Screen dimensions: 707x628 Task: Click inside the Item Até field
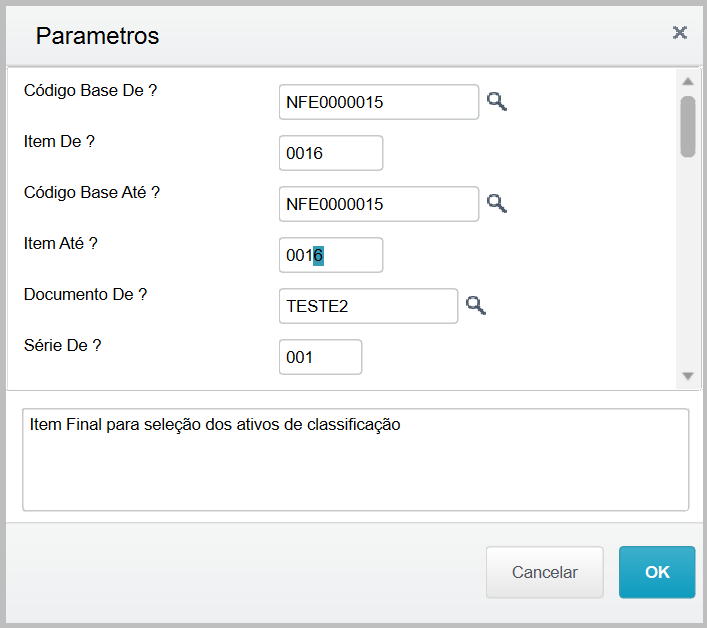pyautogui.click(x=330, y=255)
